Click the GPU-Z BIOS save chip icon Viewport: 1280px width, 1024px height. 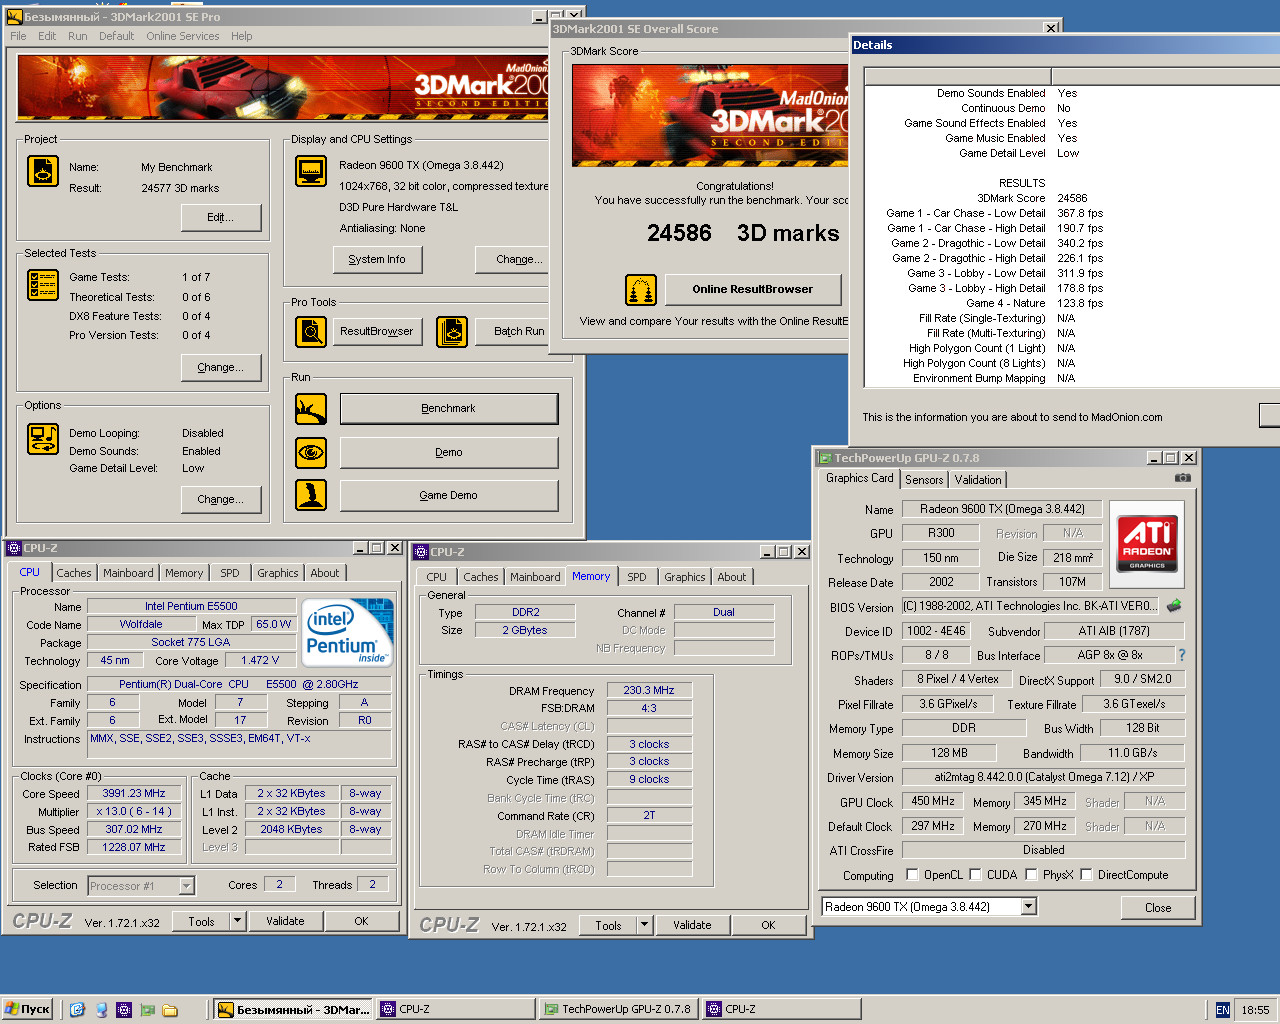click(1174, 606)
